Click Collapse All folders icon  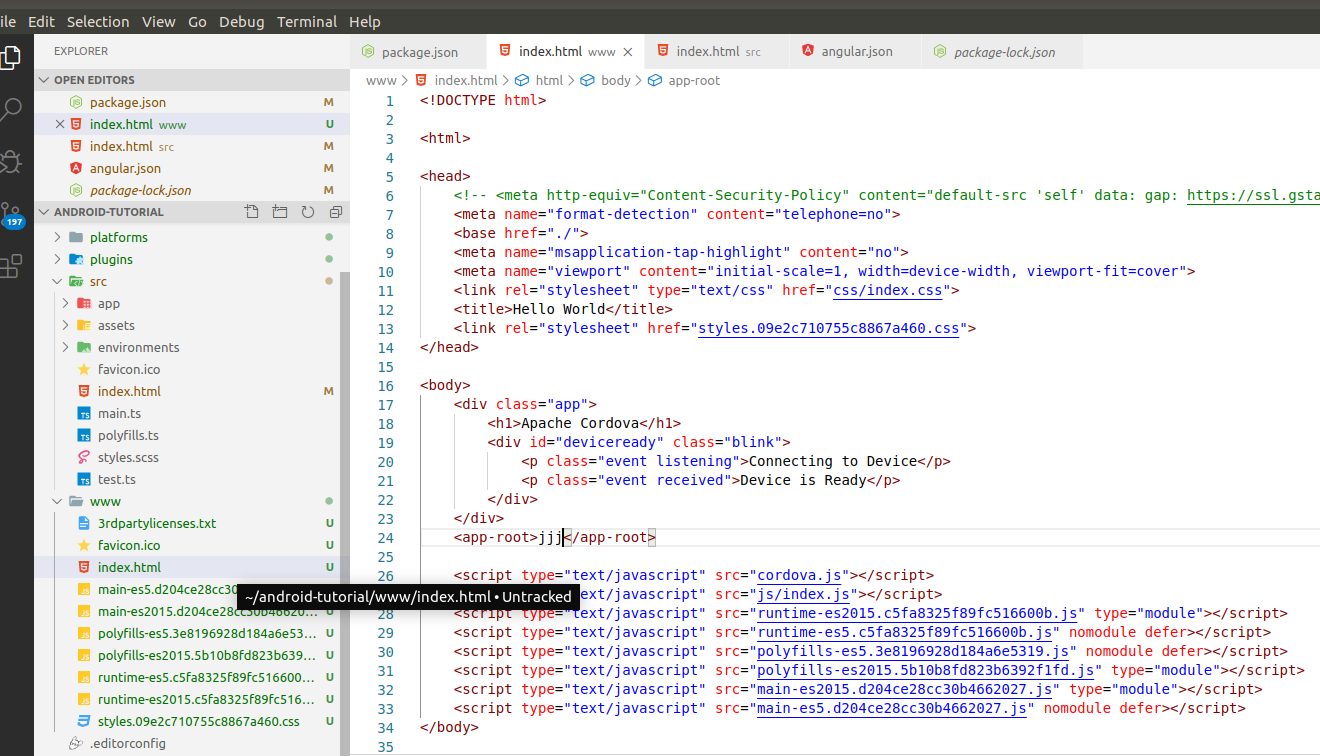click(336, 212)
